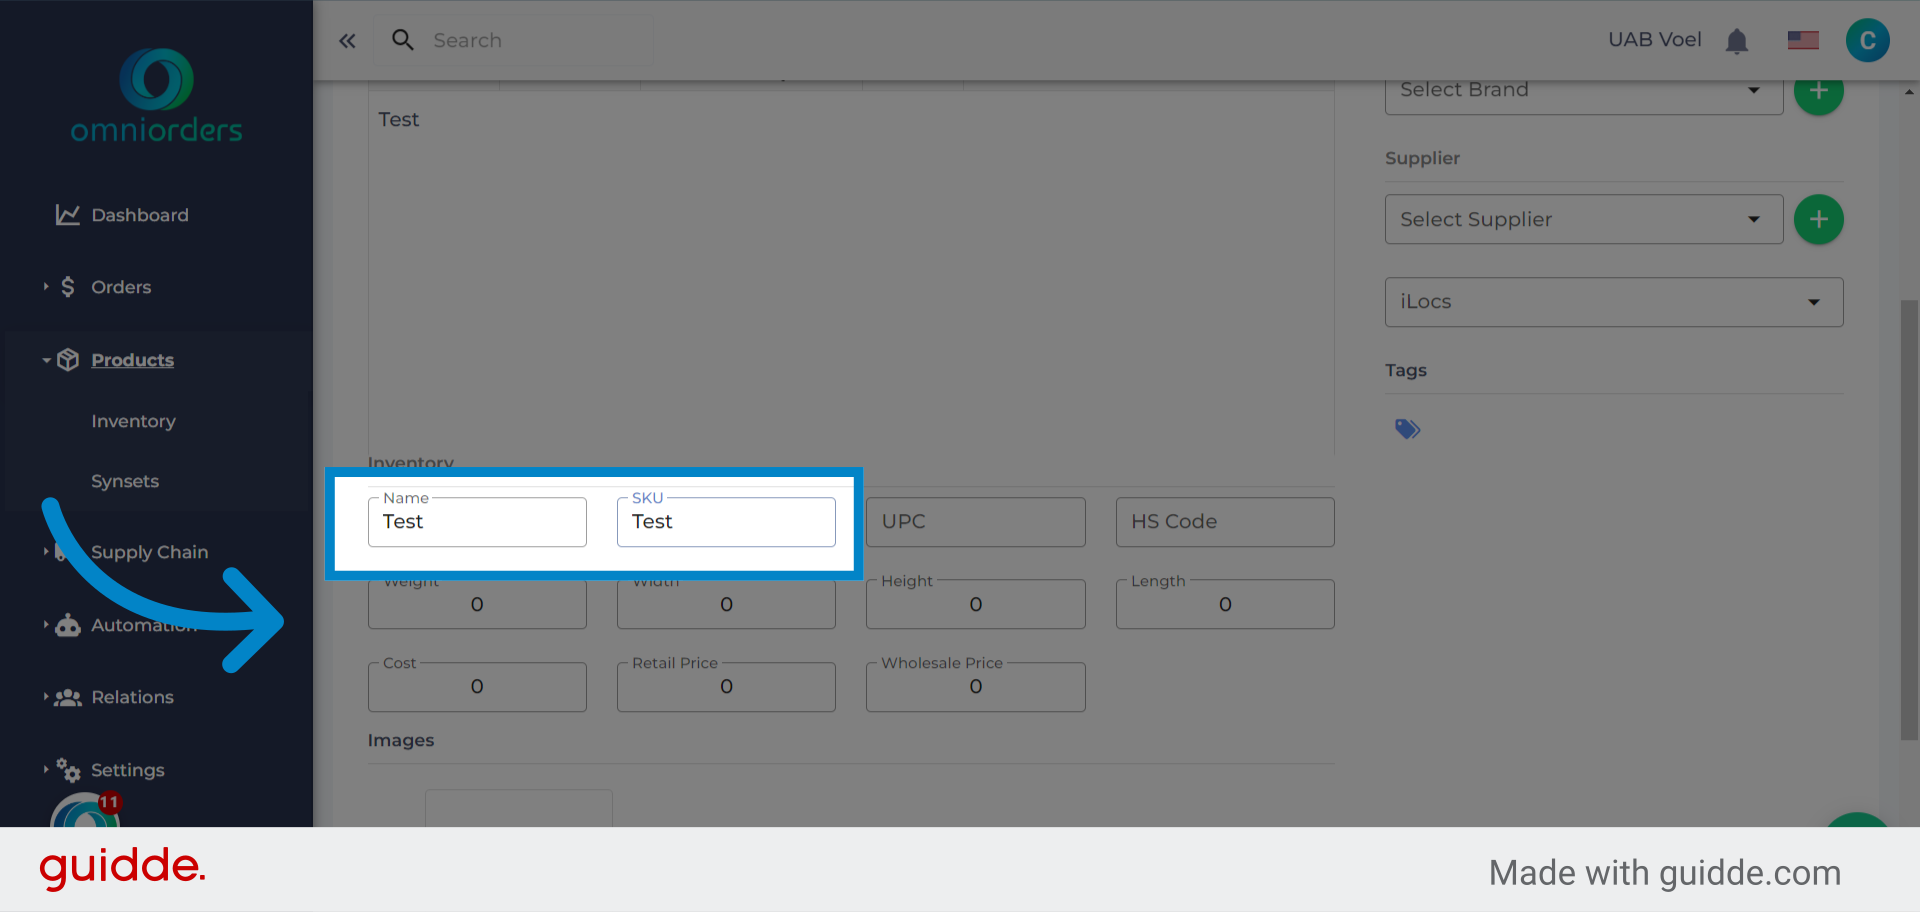
Task: Collapse the sidebar with the double-chevron
Action: coord(347,40)
